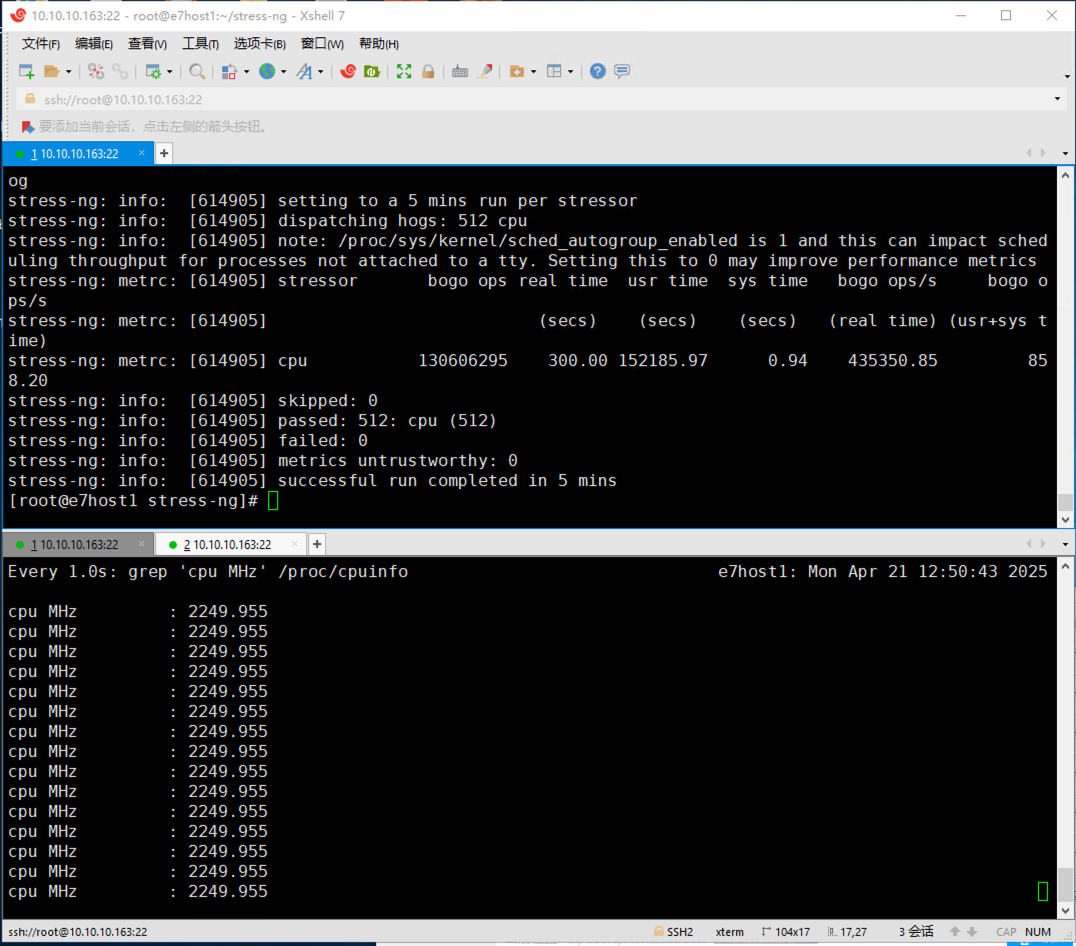
Task: Click the status bar up arrow
Action: pos(955,932)
